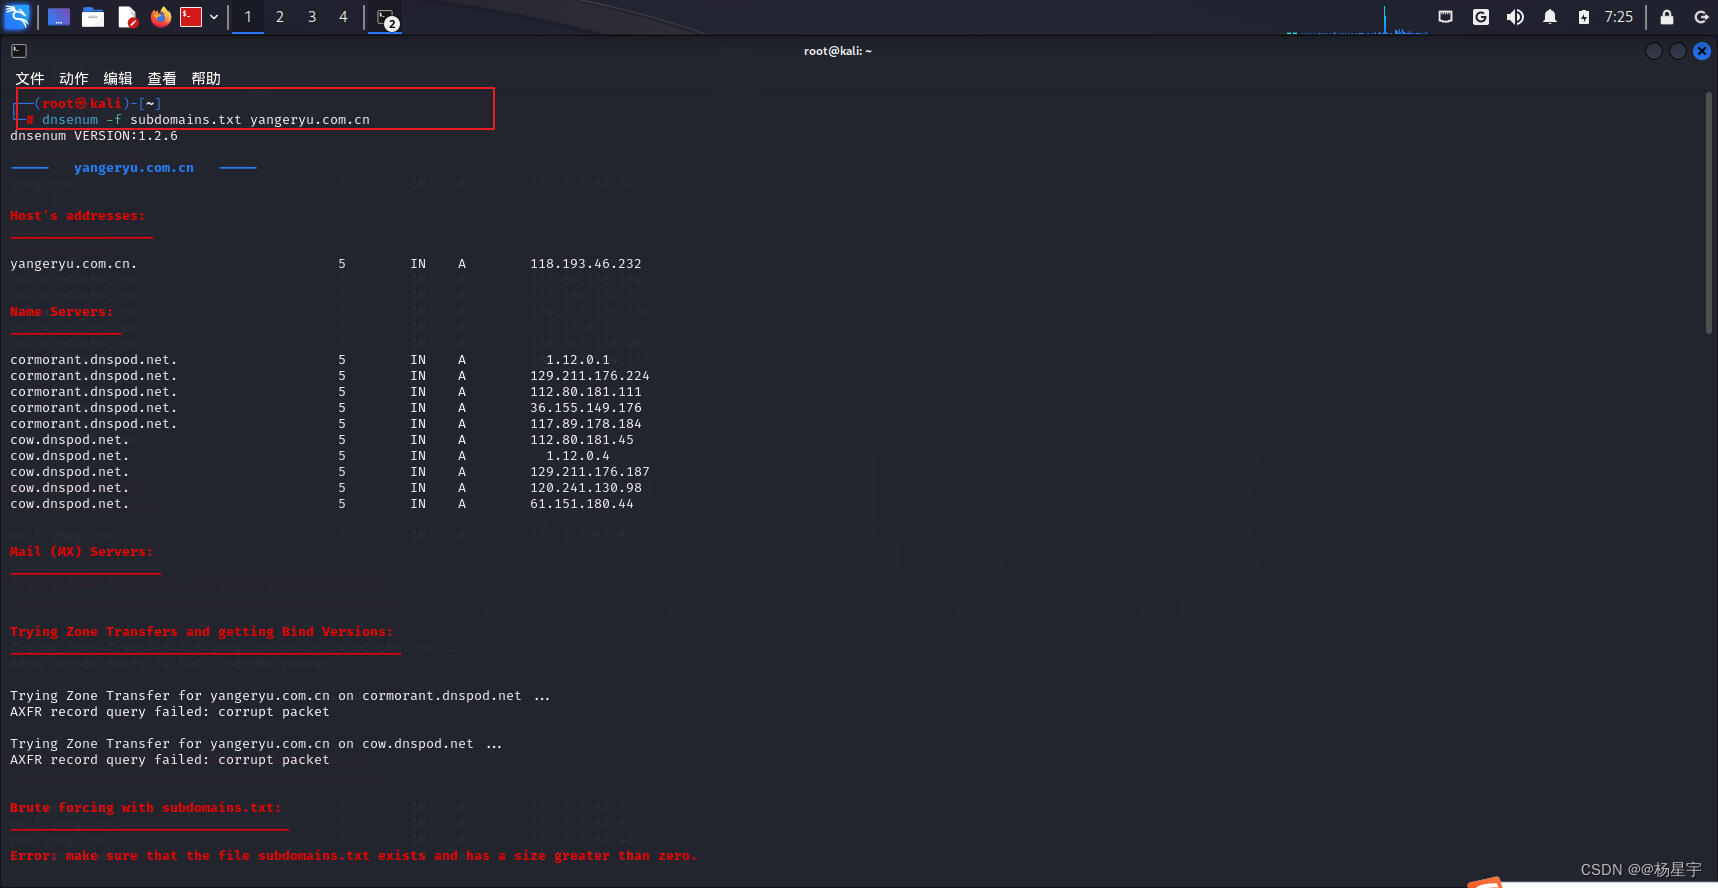The image size is (1718, 888).
Task: Click the G input method tray icon
Action: point(1481,17)
